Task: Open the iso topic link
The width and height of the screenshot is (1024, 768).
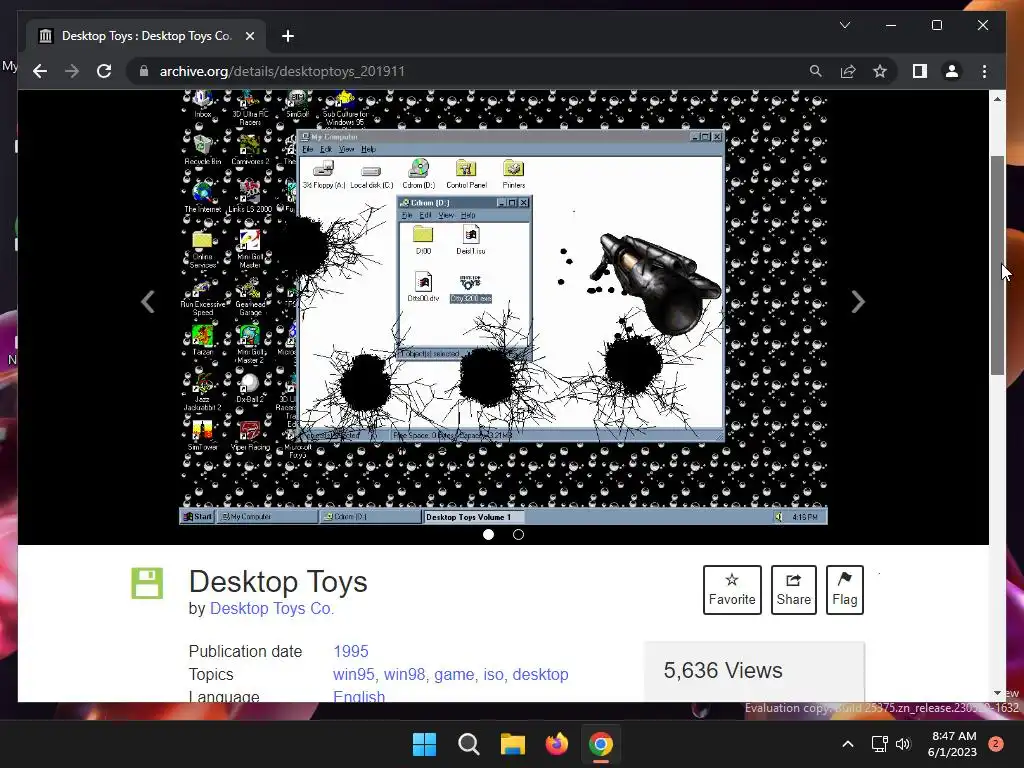Action: (493, 674)
